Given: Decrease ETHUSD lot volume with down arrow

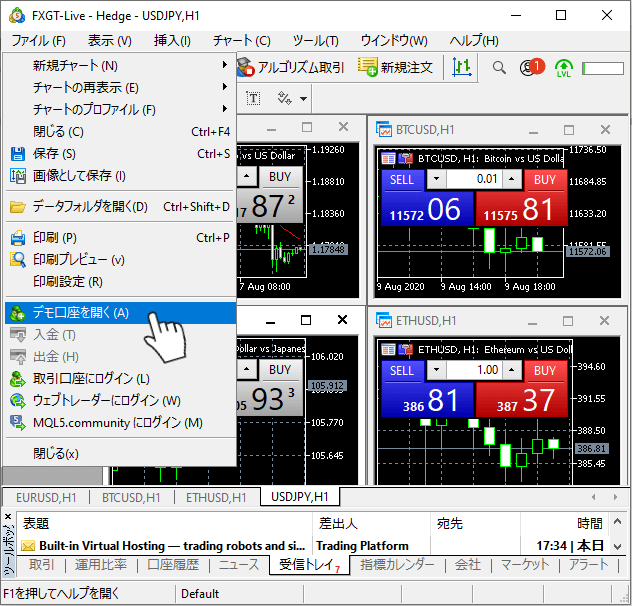Looking at the screenshot, I should pyautogui.click(x=437, y=370).
